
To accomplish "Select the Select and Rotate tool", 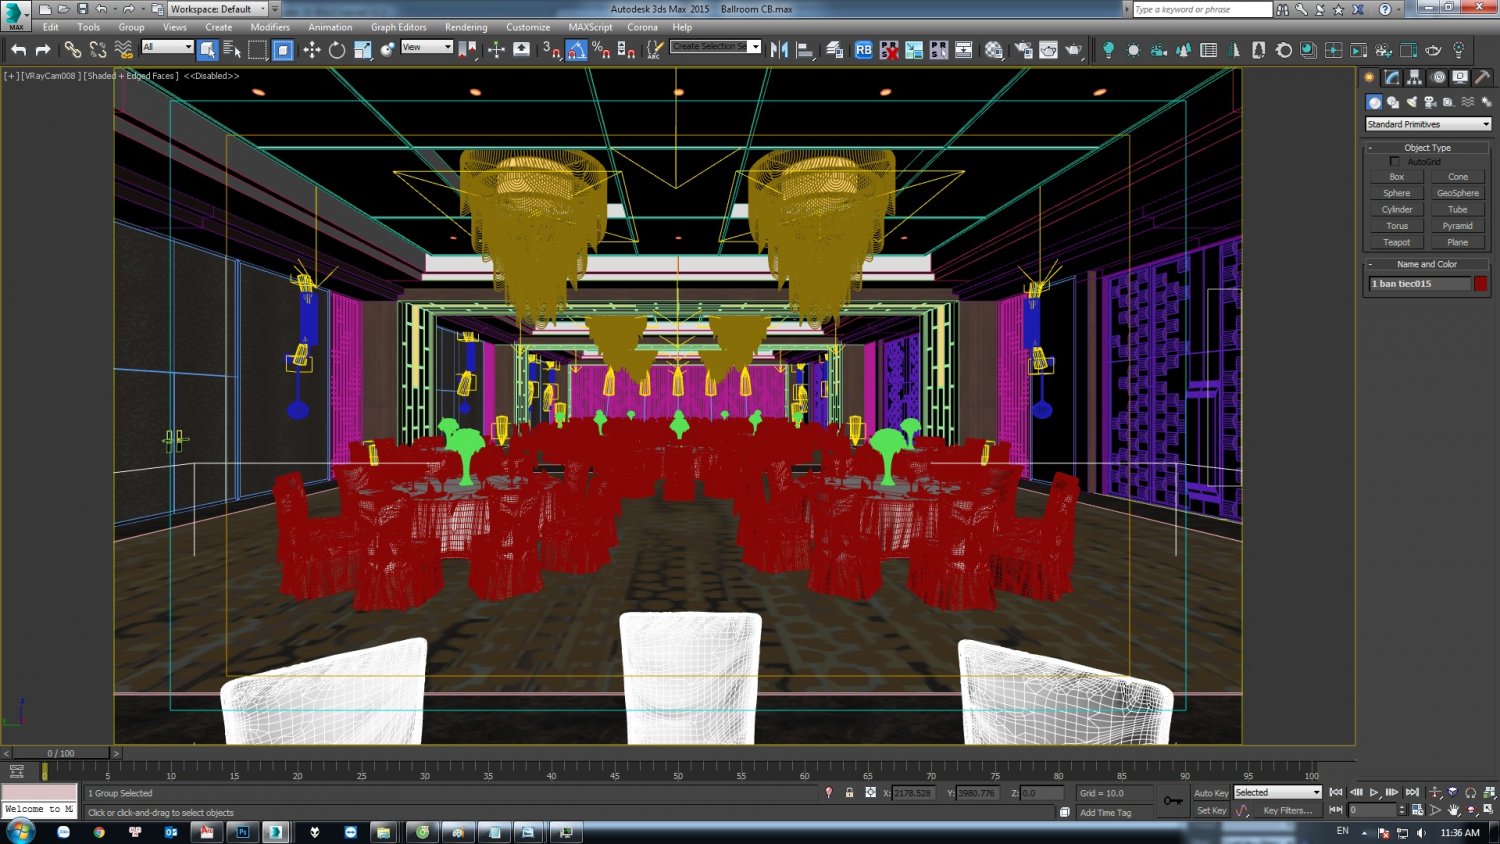I will [335, 49].
